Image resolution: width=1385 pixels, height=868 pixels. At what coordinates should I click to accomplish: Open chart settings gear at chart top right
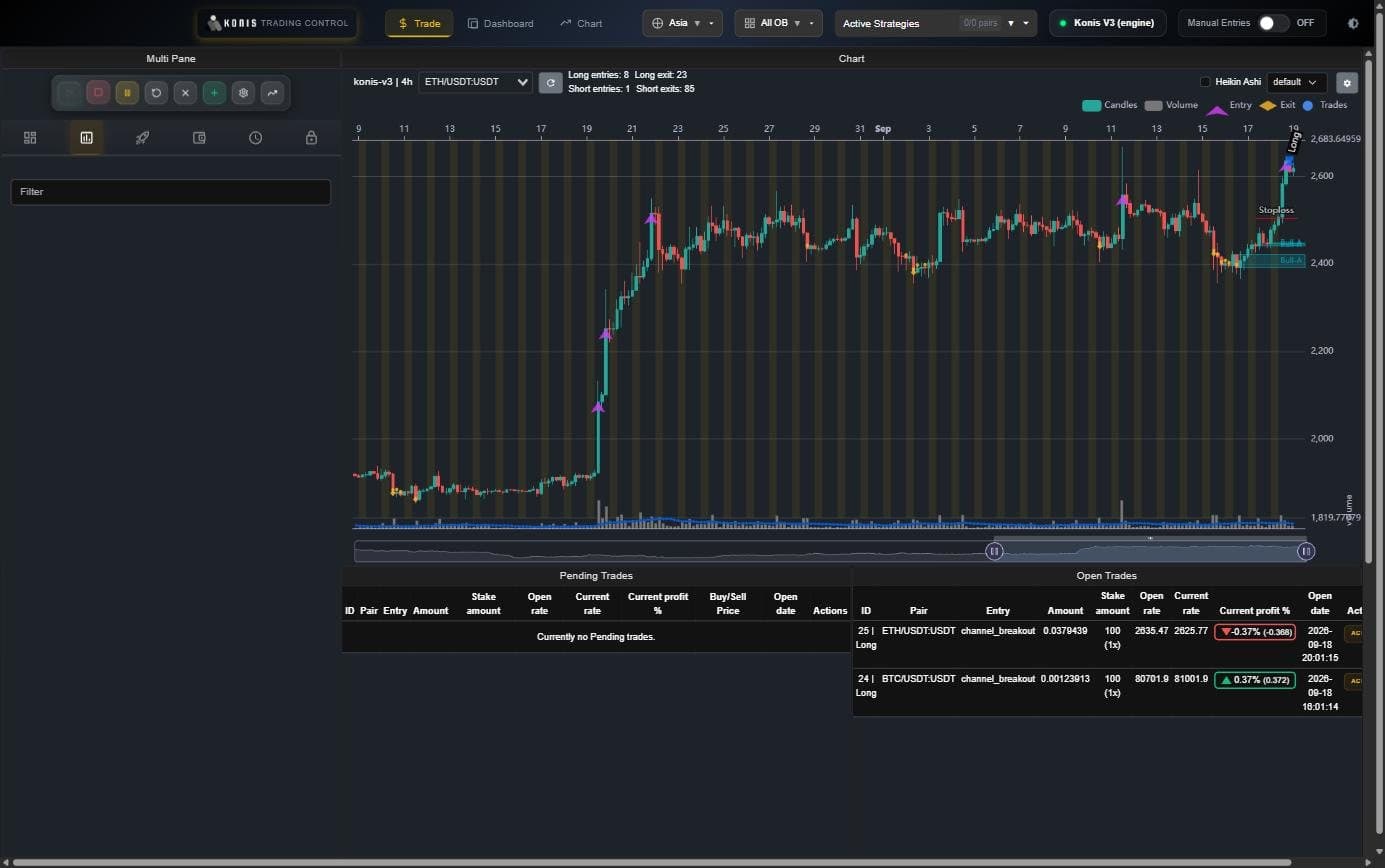point(1347,83)
